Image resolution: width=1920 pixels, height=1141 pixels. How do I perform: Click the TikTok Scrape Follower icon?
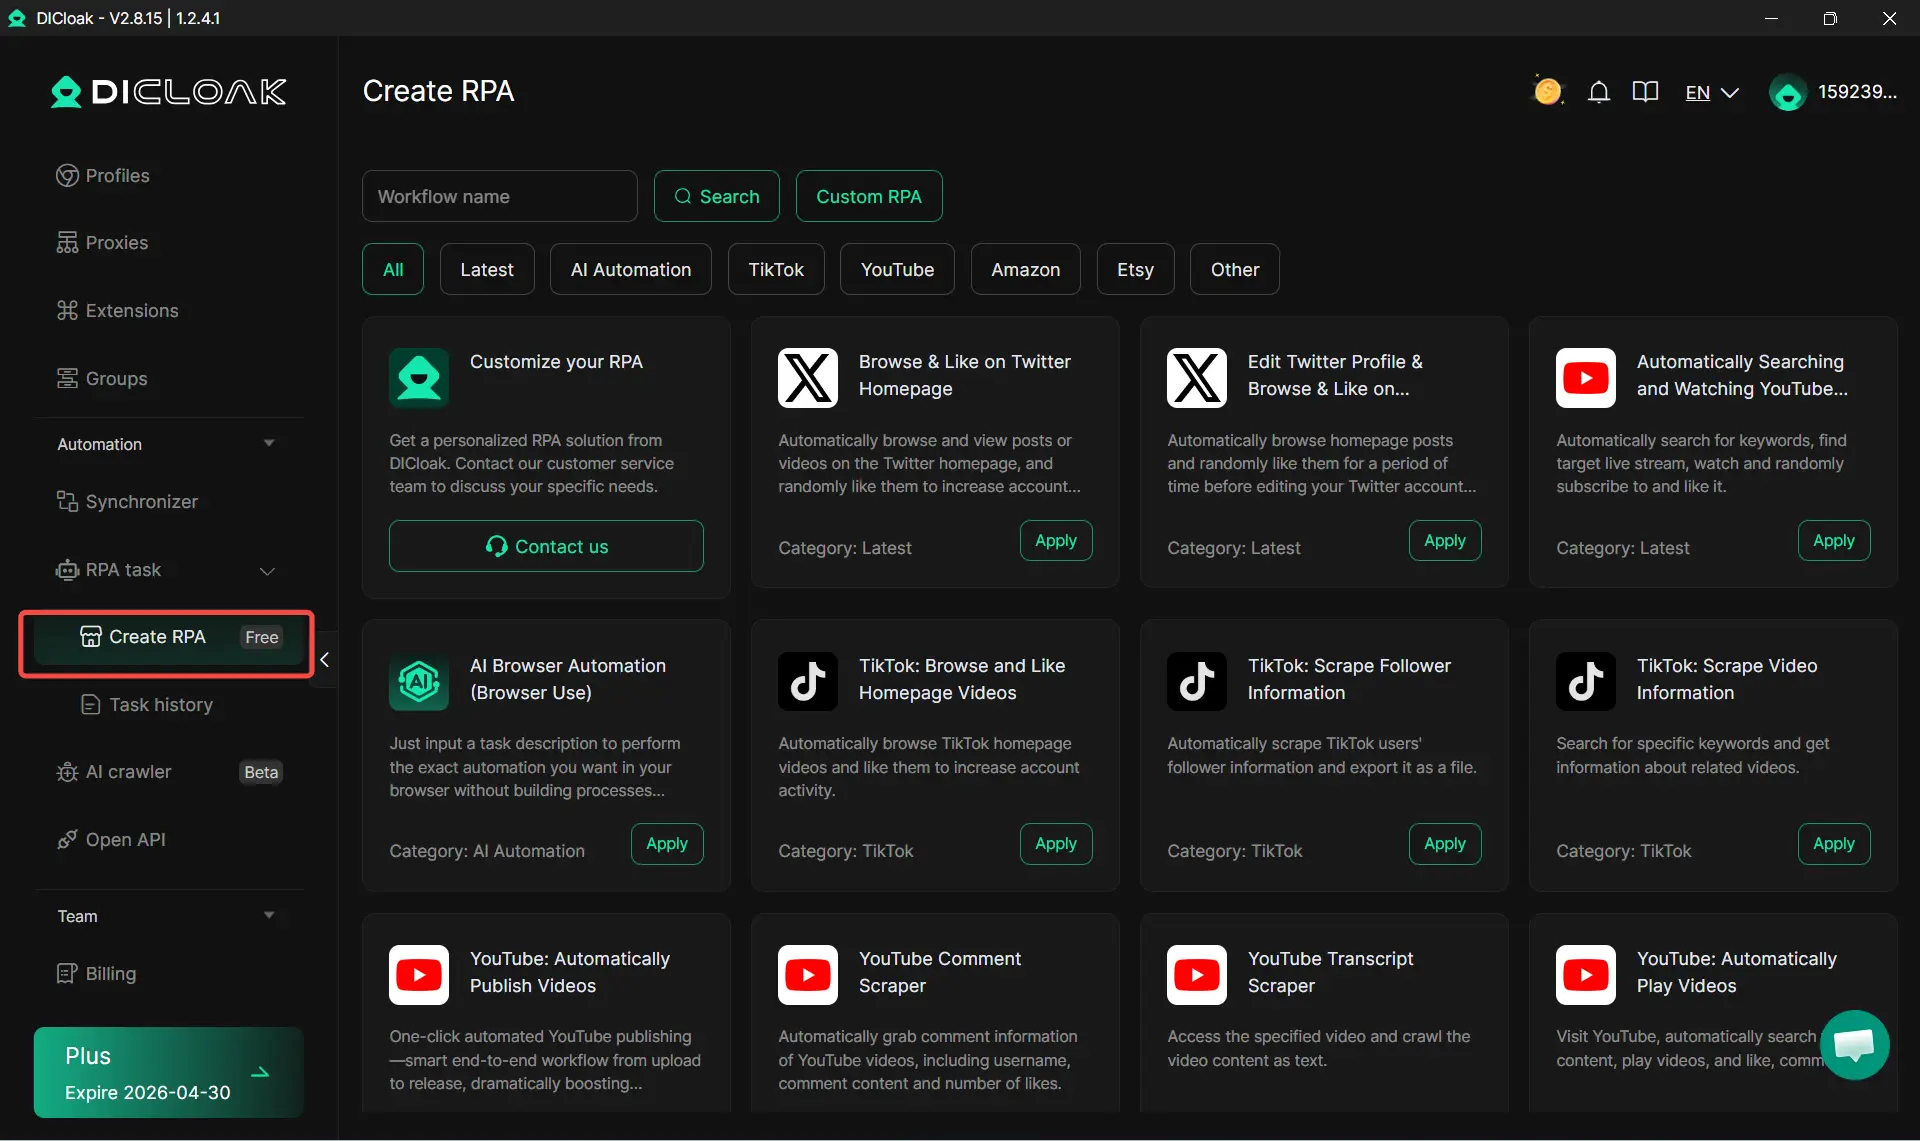click(x=1196, y=682)
